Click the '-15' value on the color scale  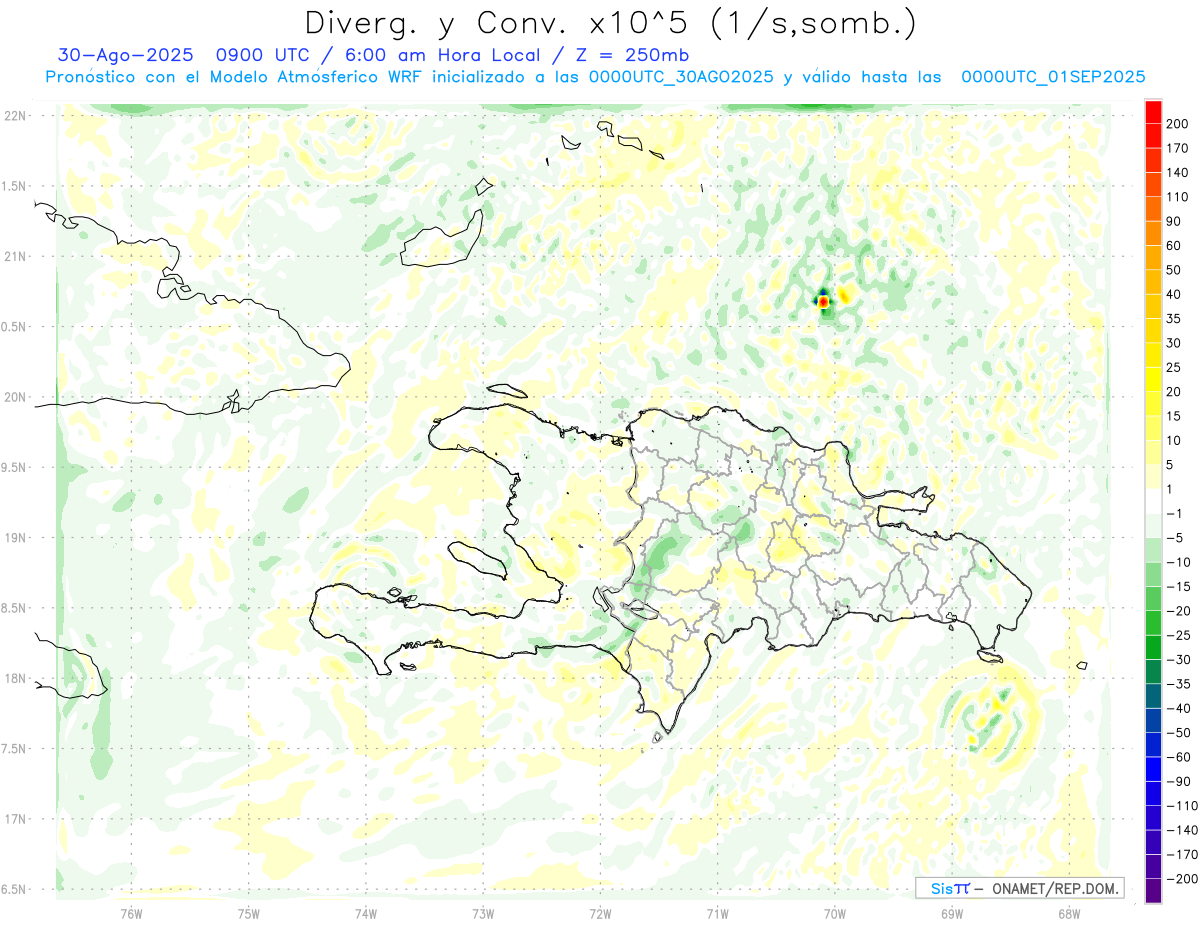coord(1179,586)
